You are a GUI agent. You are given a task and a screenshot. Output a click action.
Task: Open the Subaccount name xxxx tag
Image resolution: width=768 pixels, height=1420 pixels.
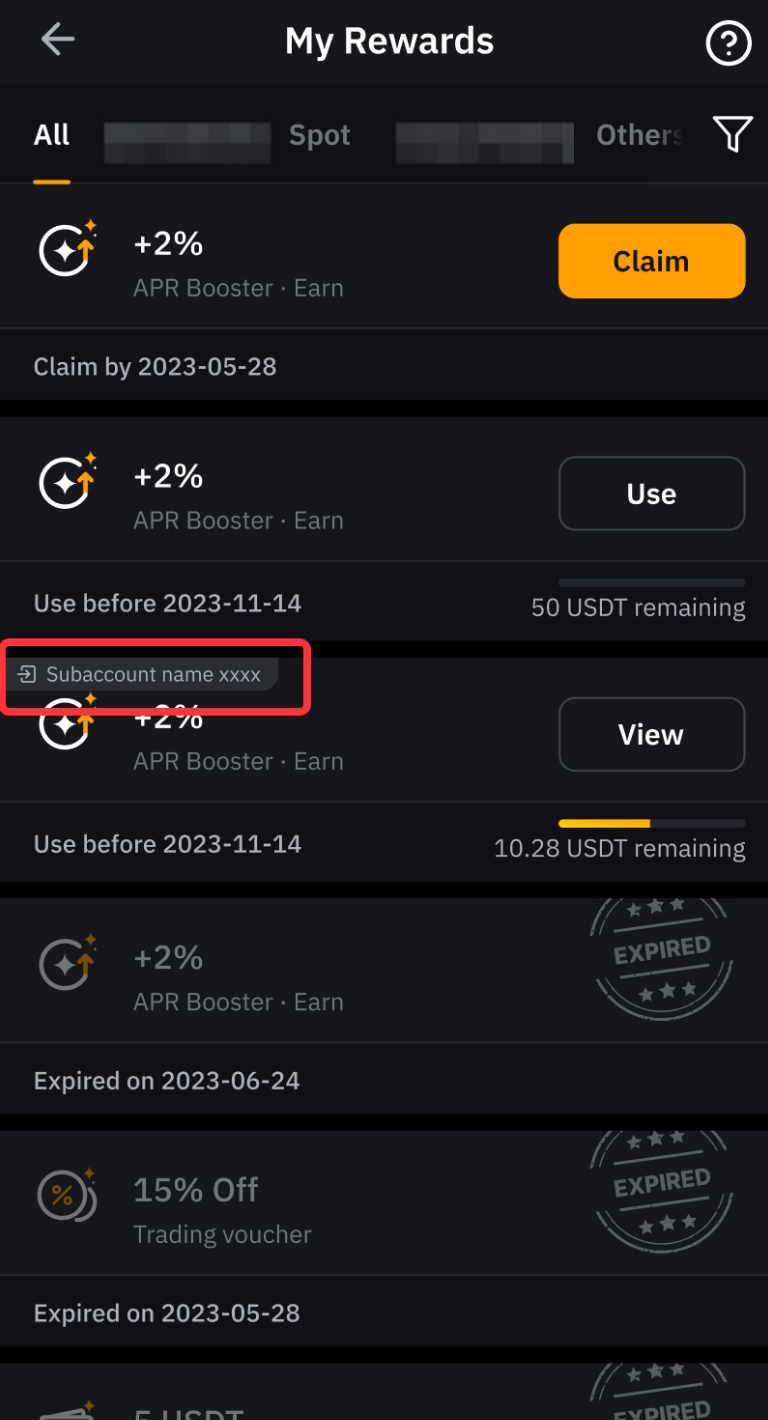152,675
